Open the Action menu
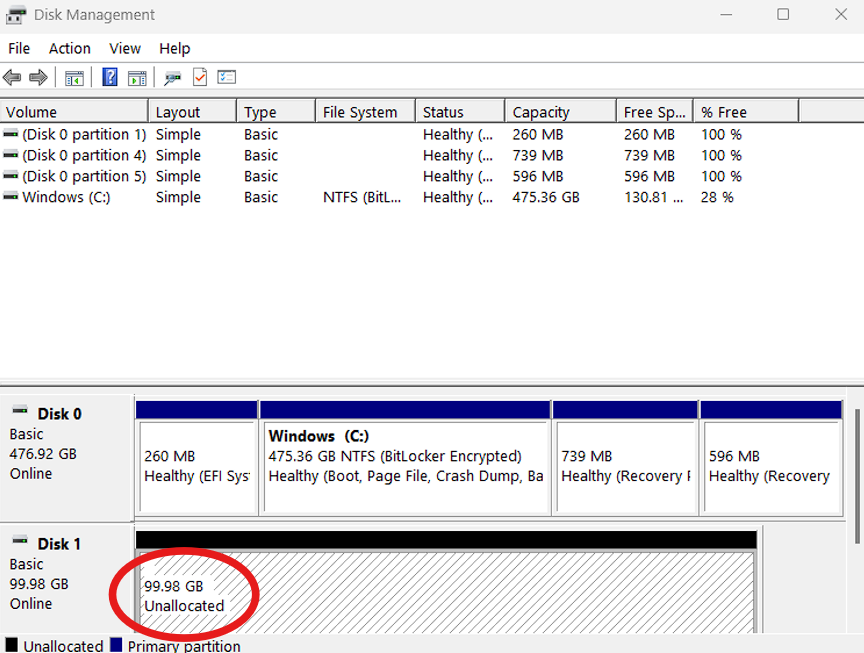The image size is (864, 653). pos(69,48)
